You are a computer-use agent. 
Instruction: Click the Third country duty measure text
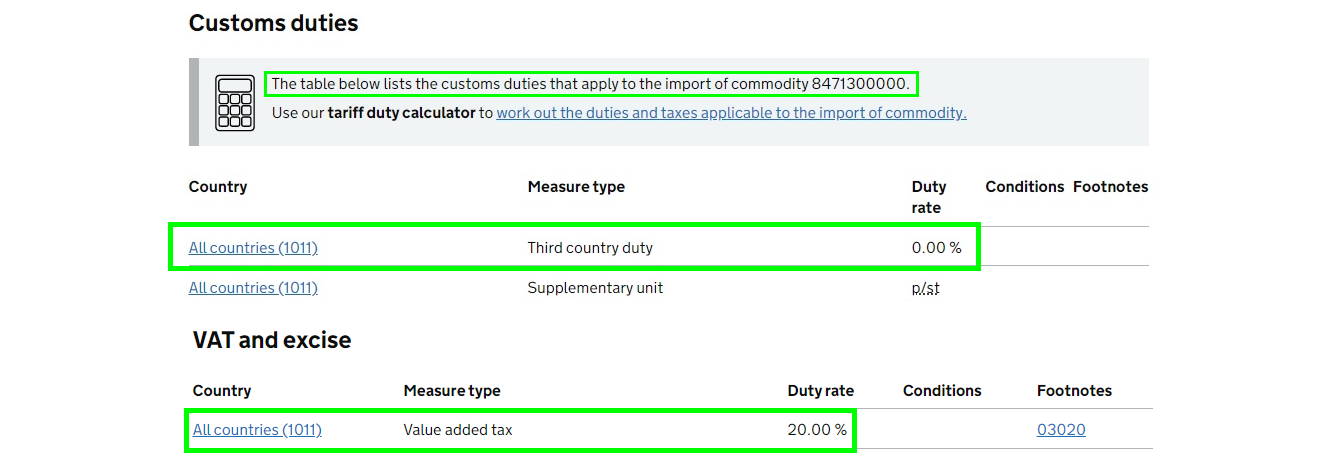pos(590,247)
